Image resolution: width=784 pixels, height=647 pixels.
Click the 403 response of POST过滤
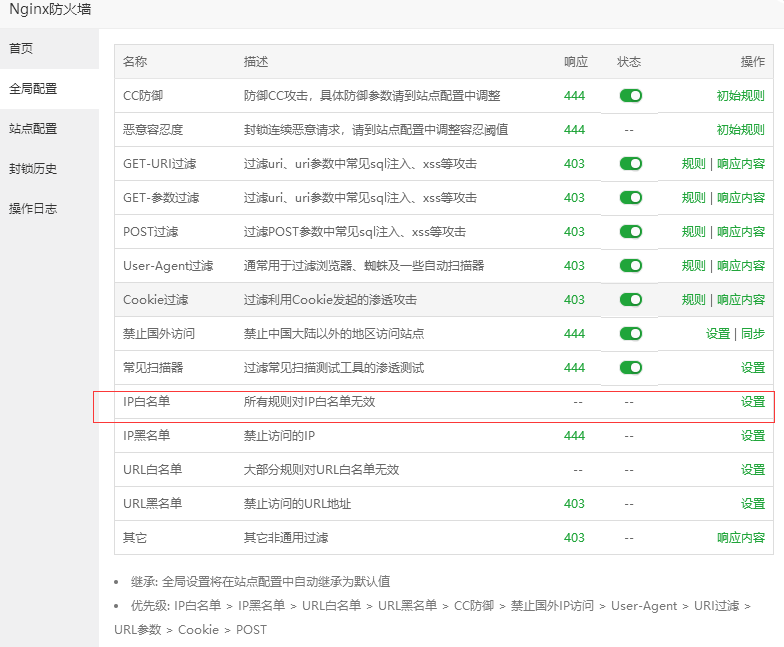(574, 232)
